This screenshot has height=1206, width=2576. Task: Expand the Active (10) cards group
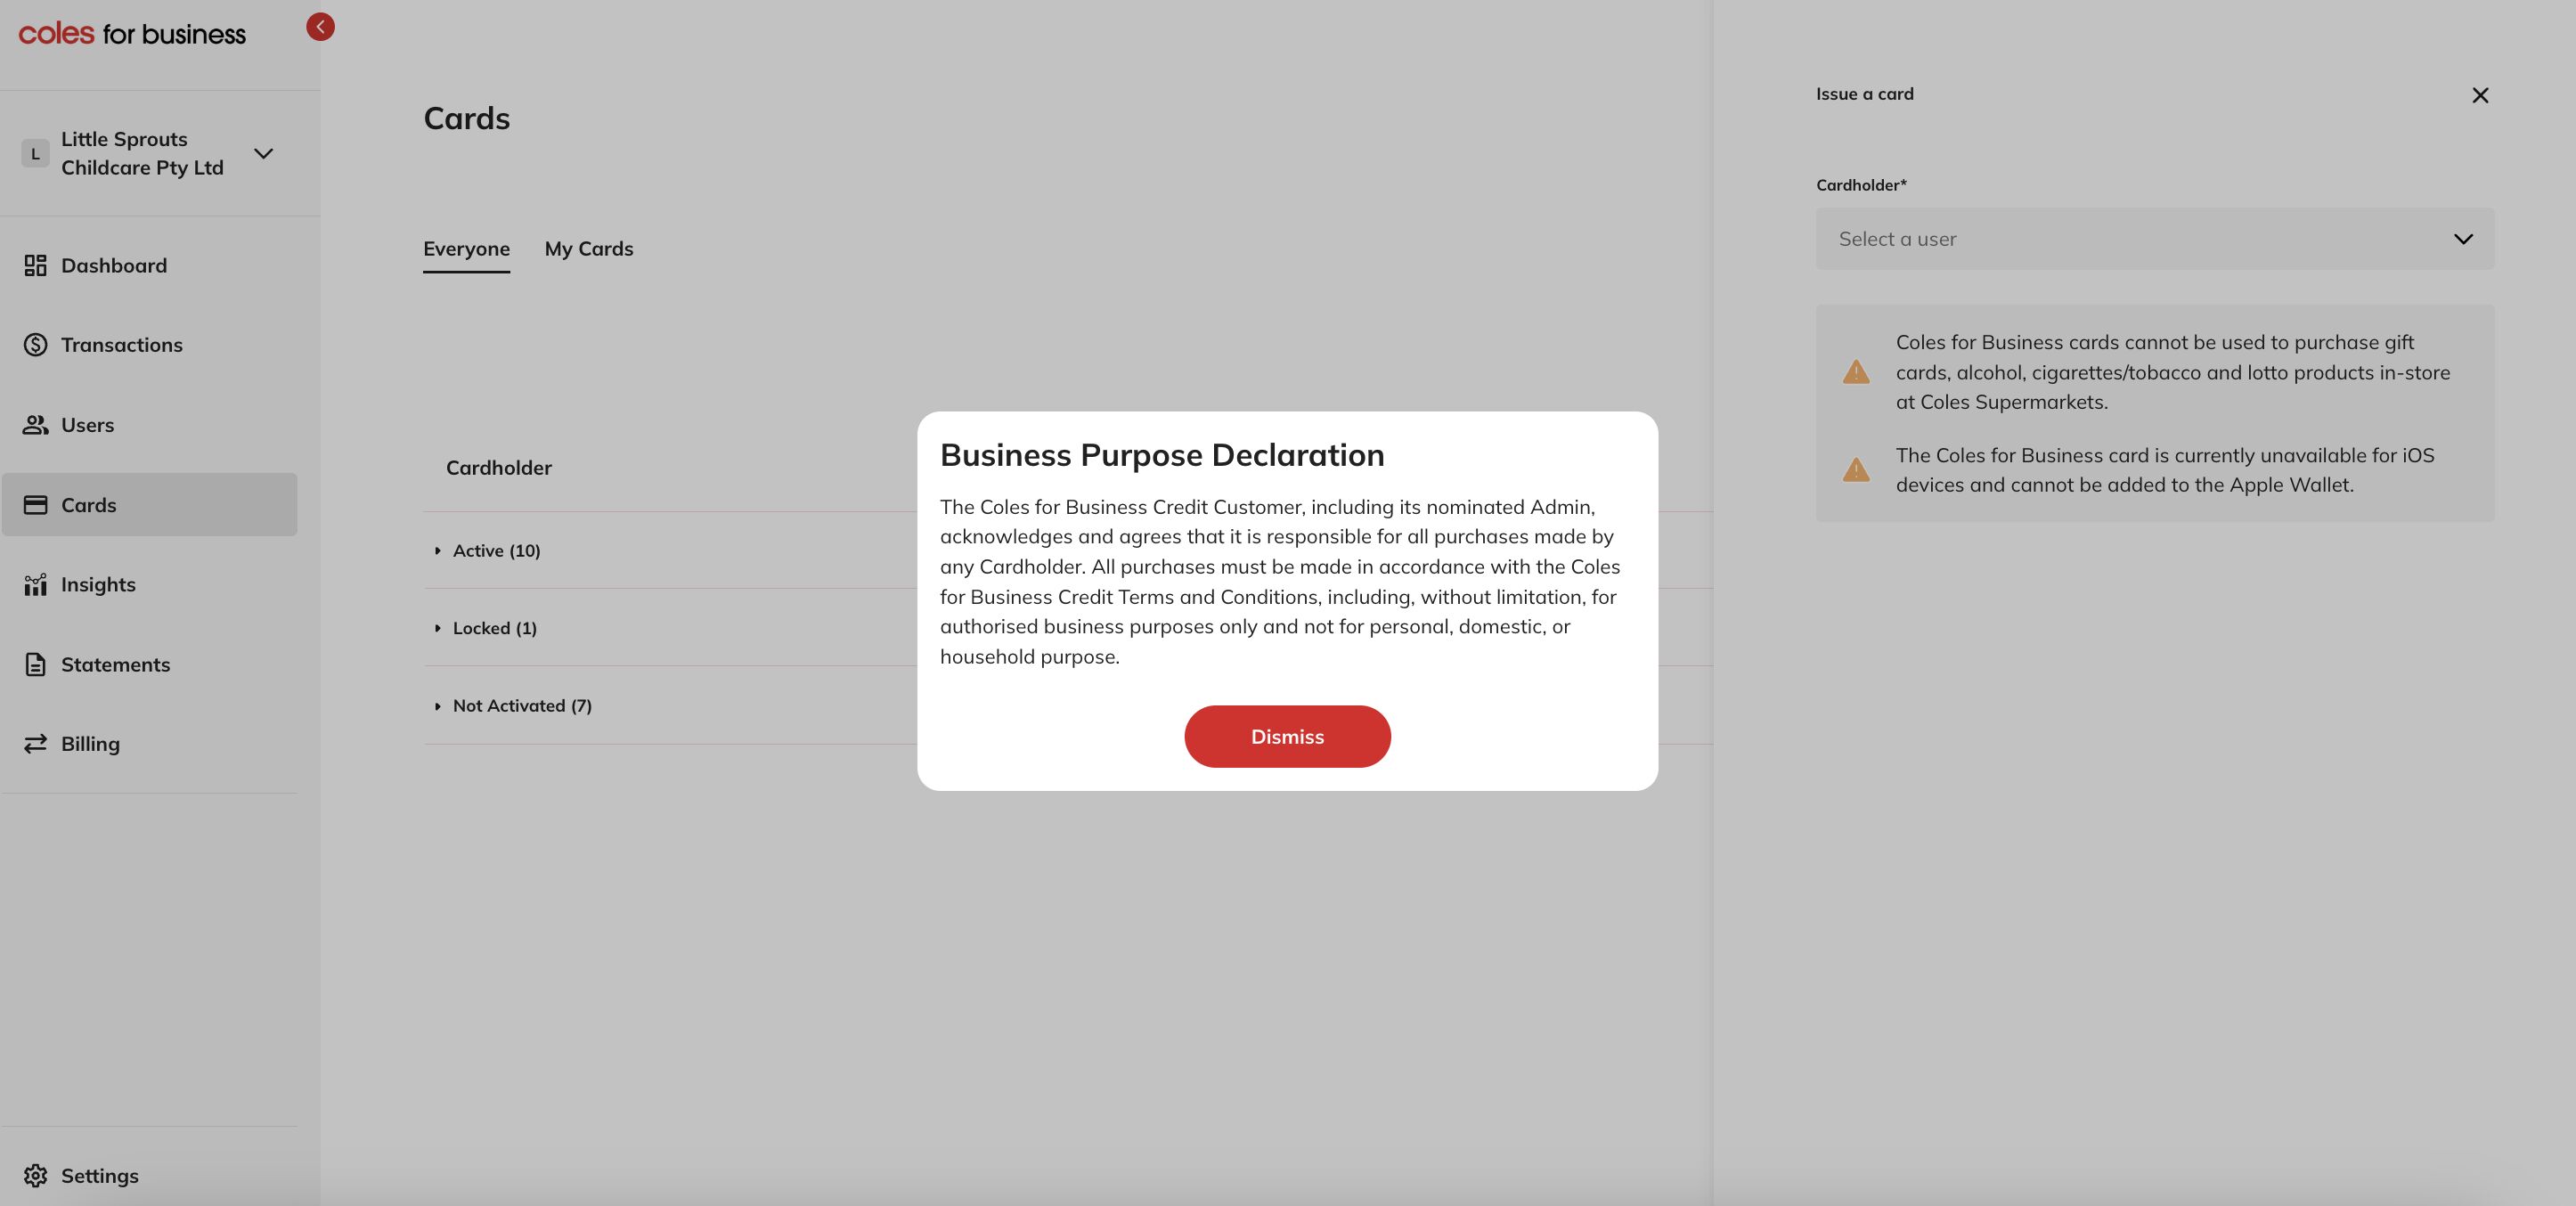(x=496, y=551)
